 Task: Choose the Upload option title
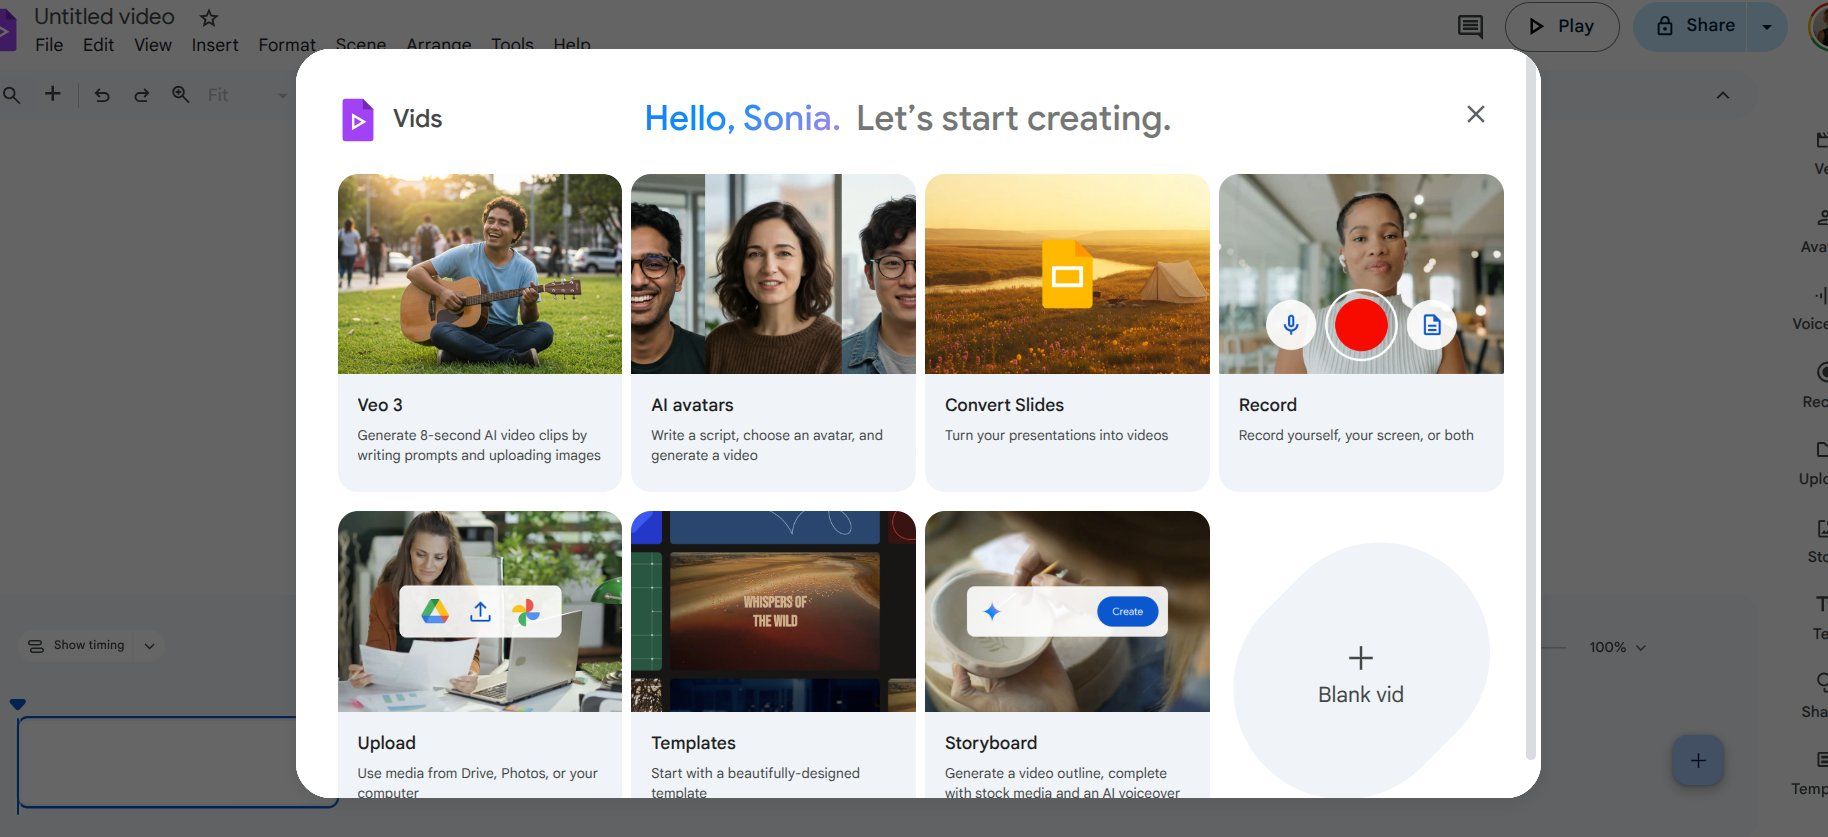pos(386,743)
